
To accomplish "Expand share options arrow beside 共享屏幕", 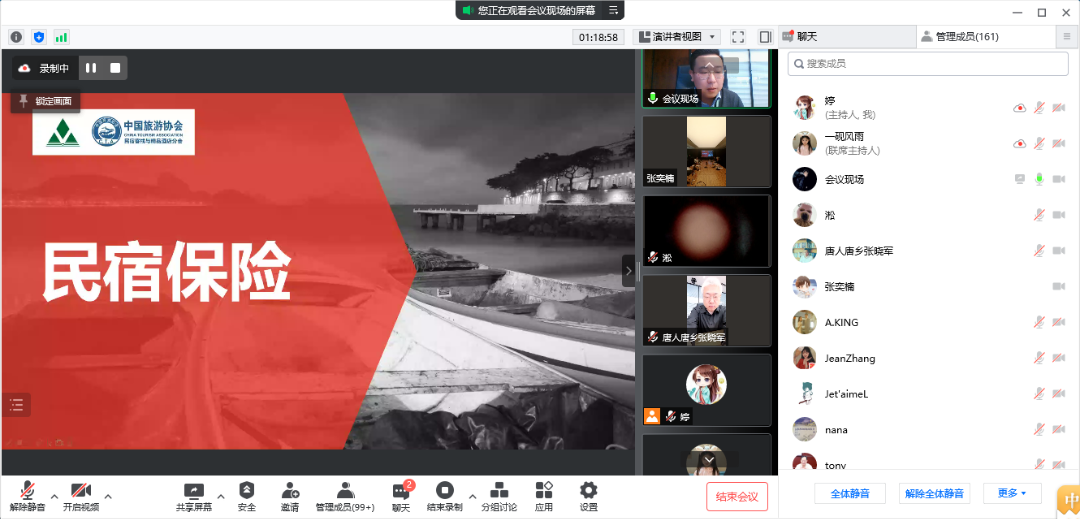I will 221,496.
